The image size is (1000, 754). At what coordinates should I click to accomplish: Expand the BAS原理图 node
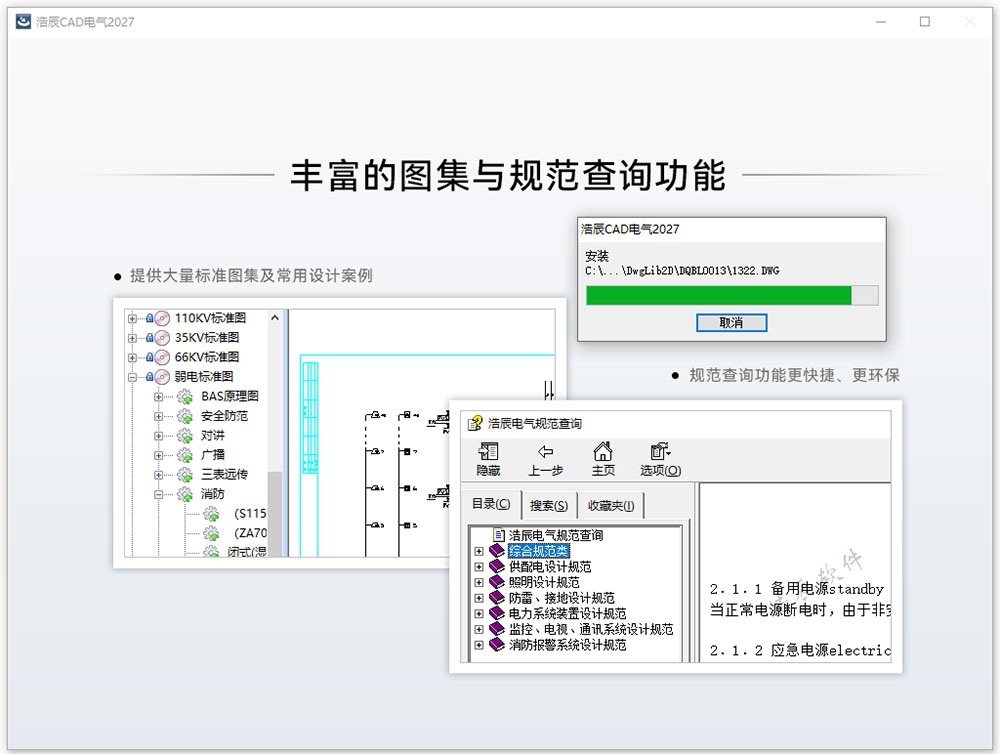click(x=158, y=397)
